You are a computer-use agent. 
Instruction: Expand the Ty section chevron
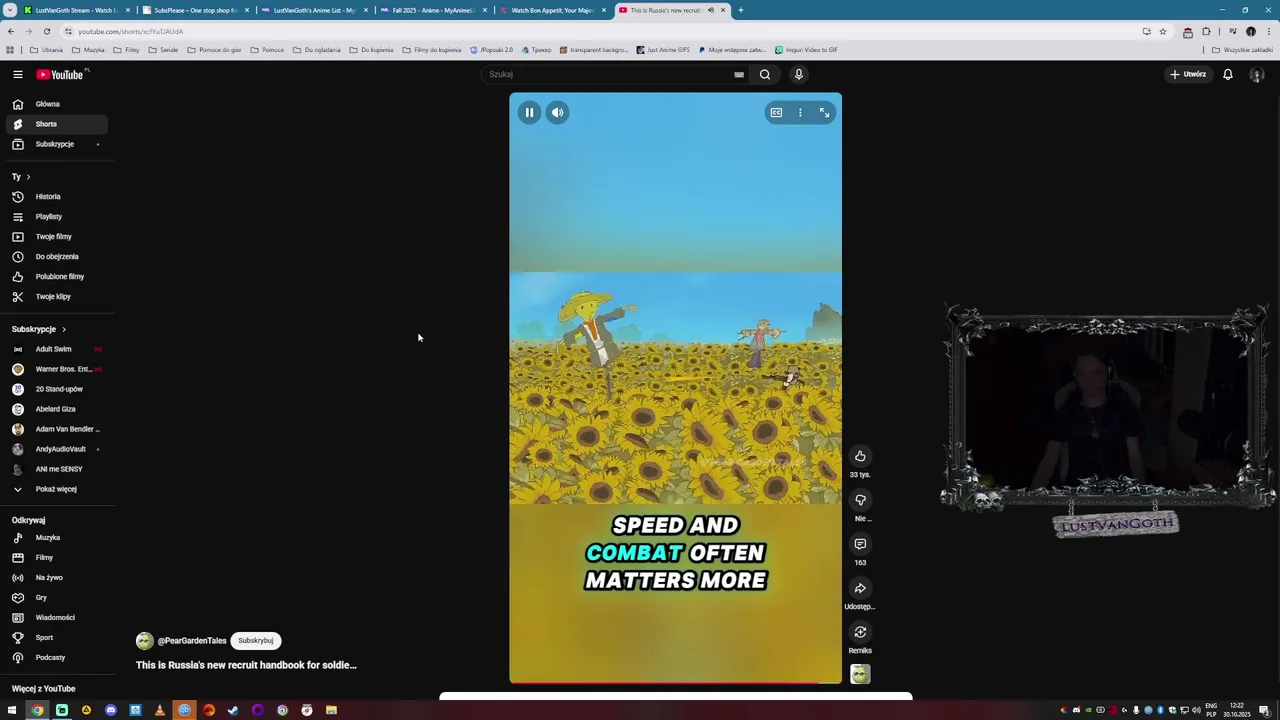[28, 177]
